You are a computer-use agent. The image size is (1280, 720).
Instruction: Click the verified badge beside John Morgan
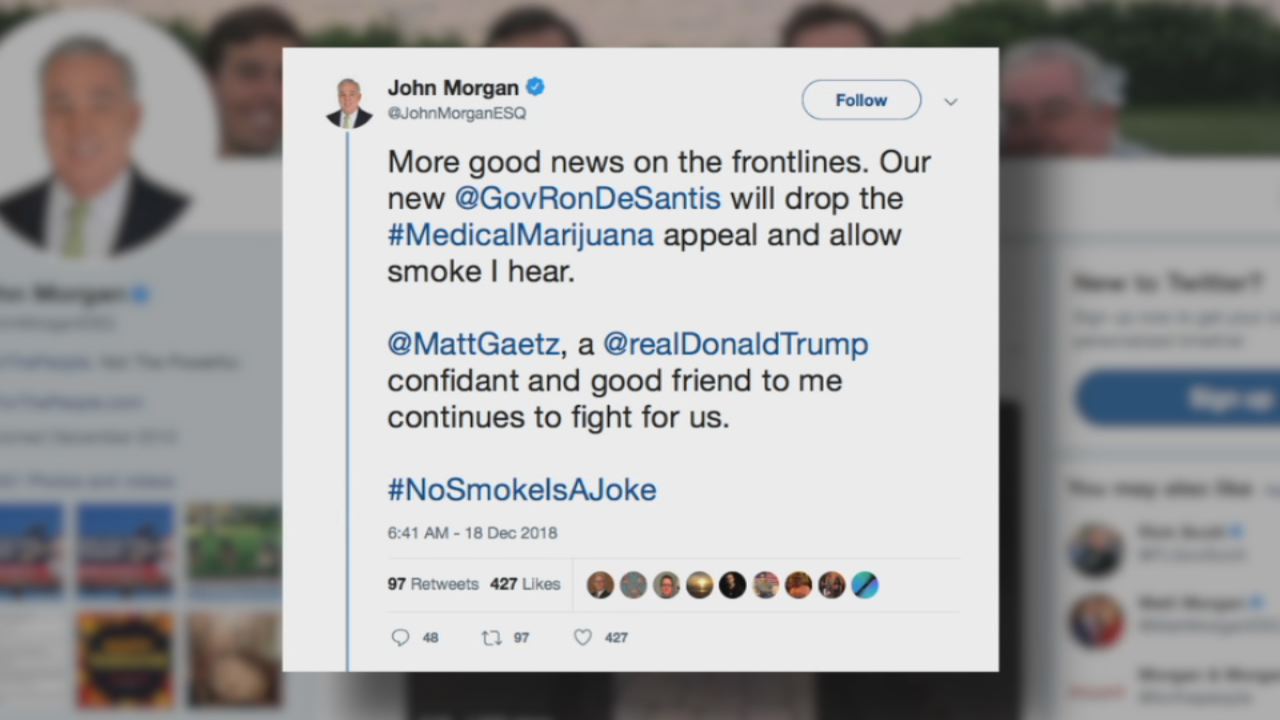tap(536, 87)
